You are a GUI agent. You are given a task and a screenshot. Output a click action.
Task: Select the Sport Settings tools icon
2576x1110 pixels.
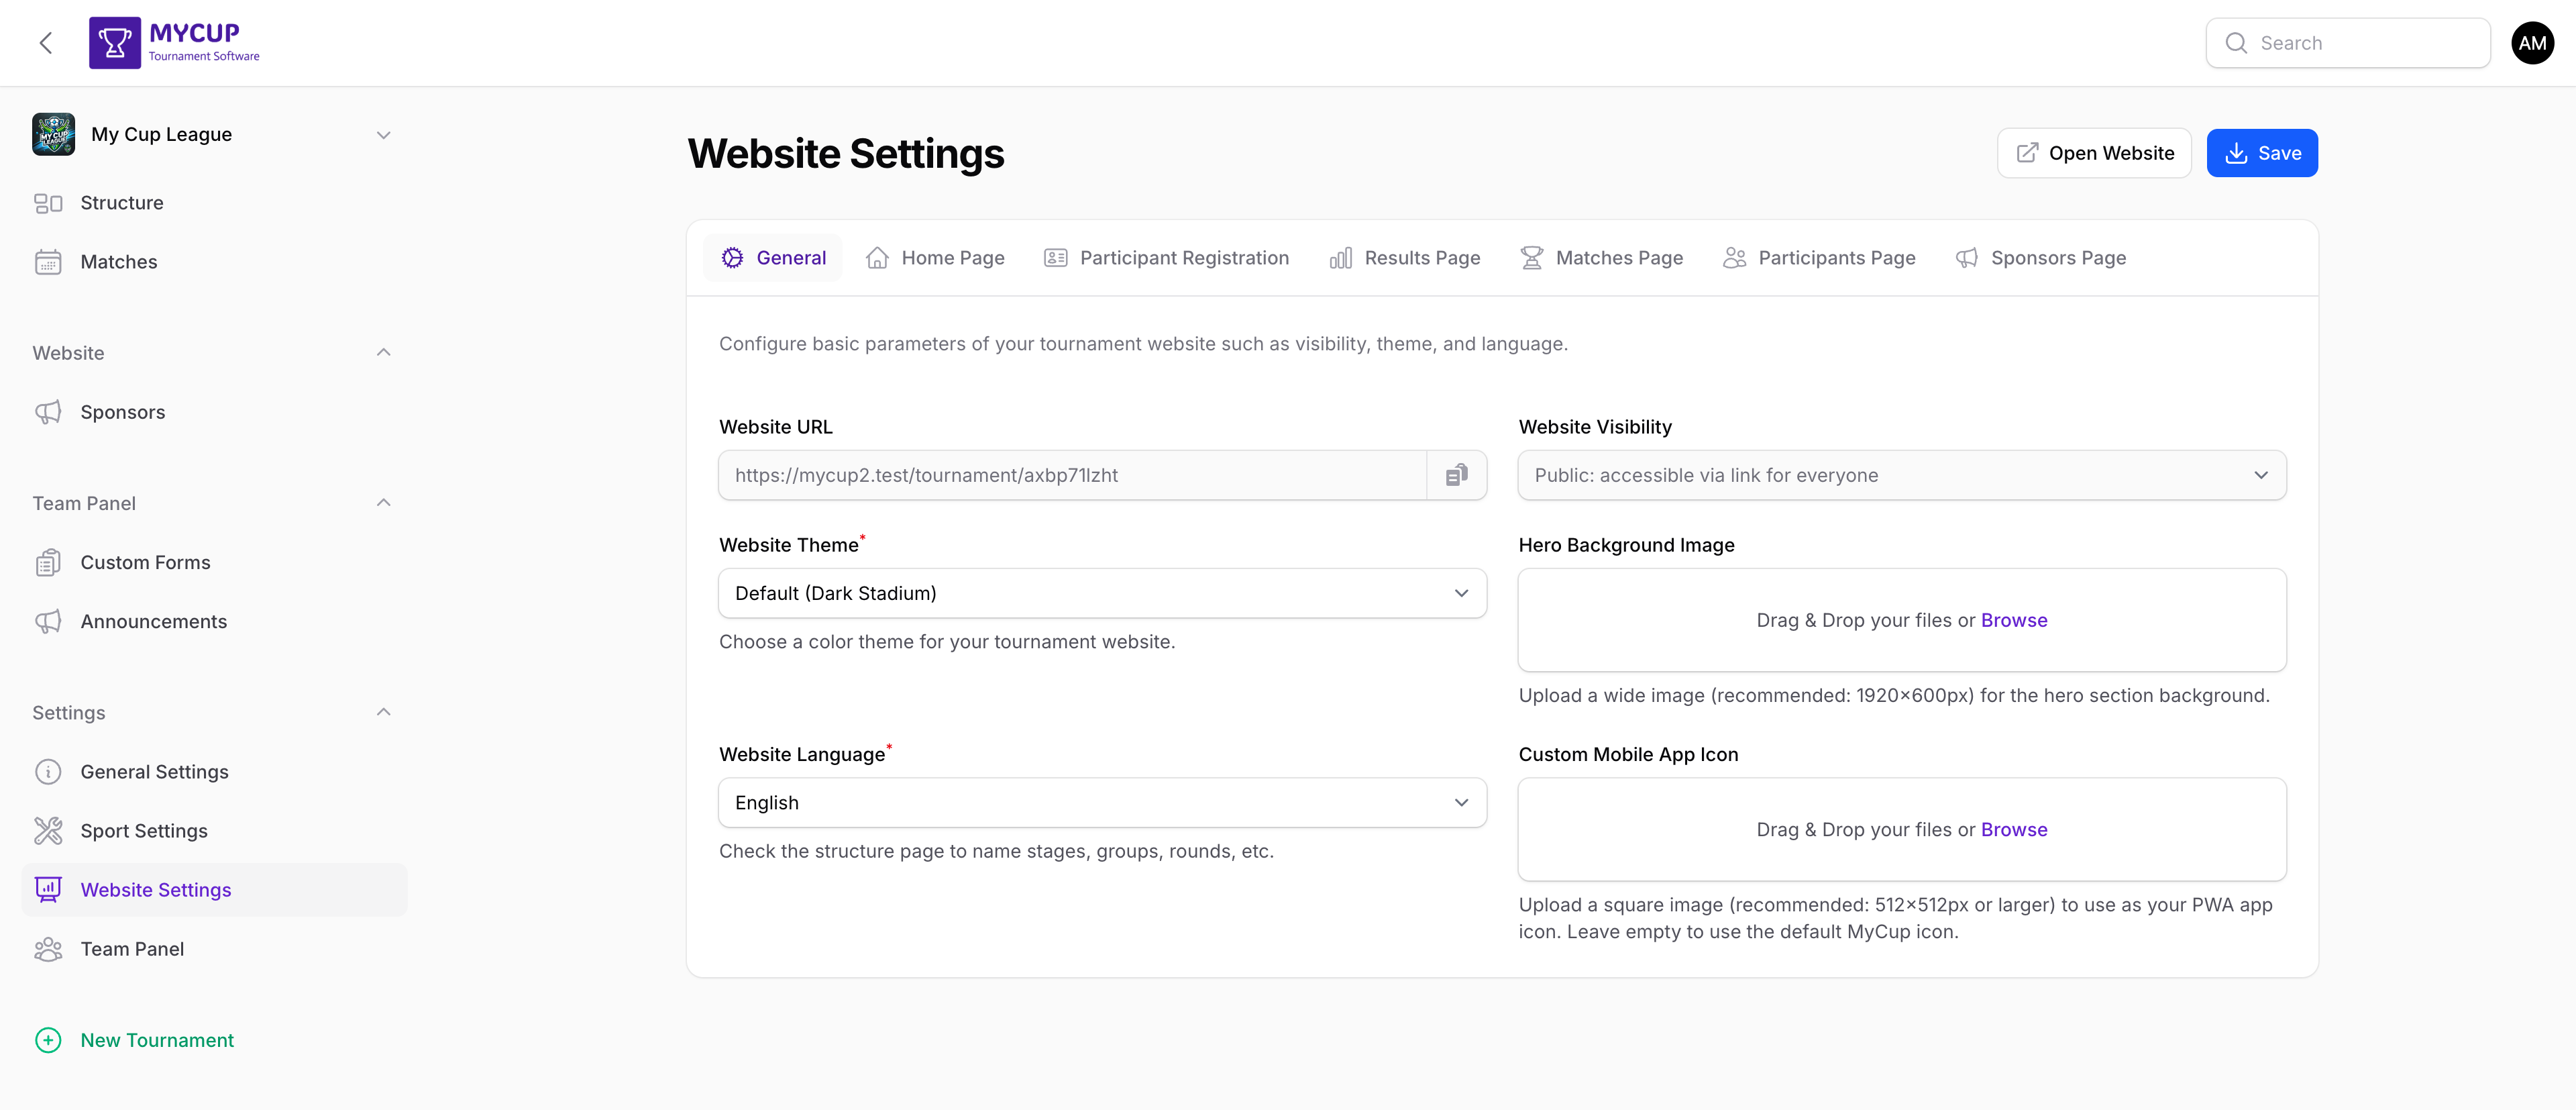point(49,830)
